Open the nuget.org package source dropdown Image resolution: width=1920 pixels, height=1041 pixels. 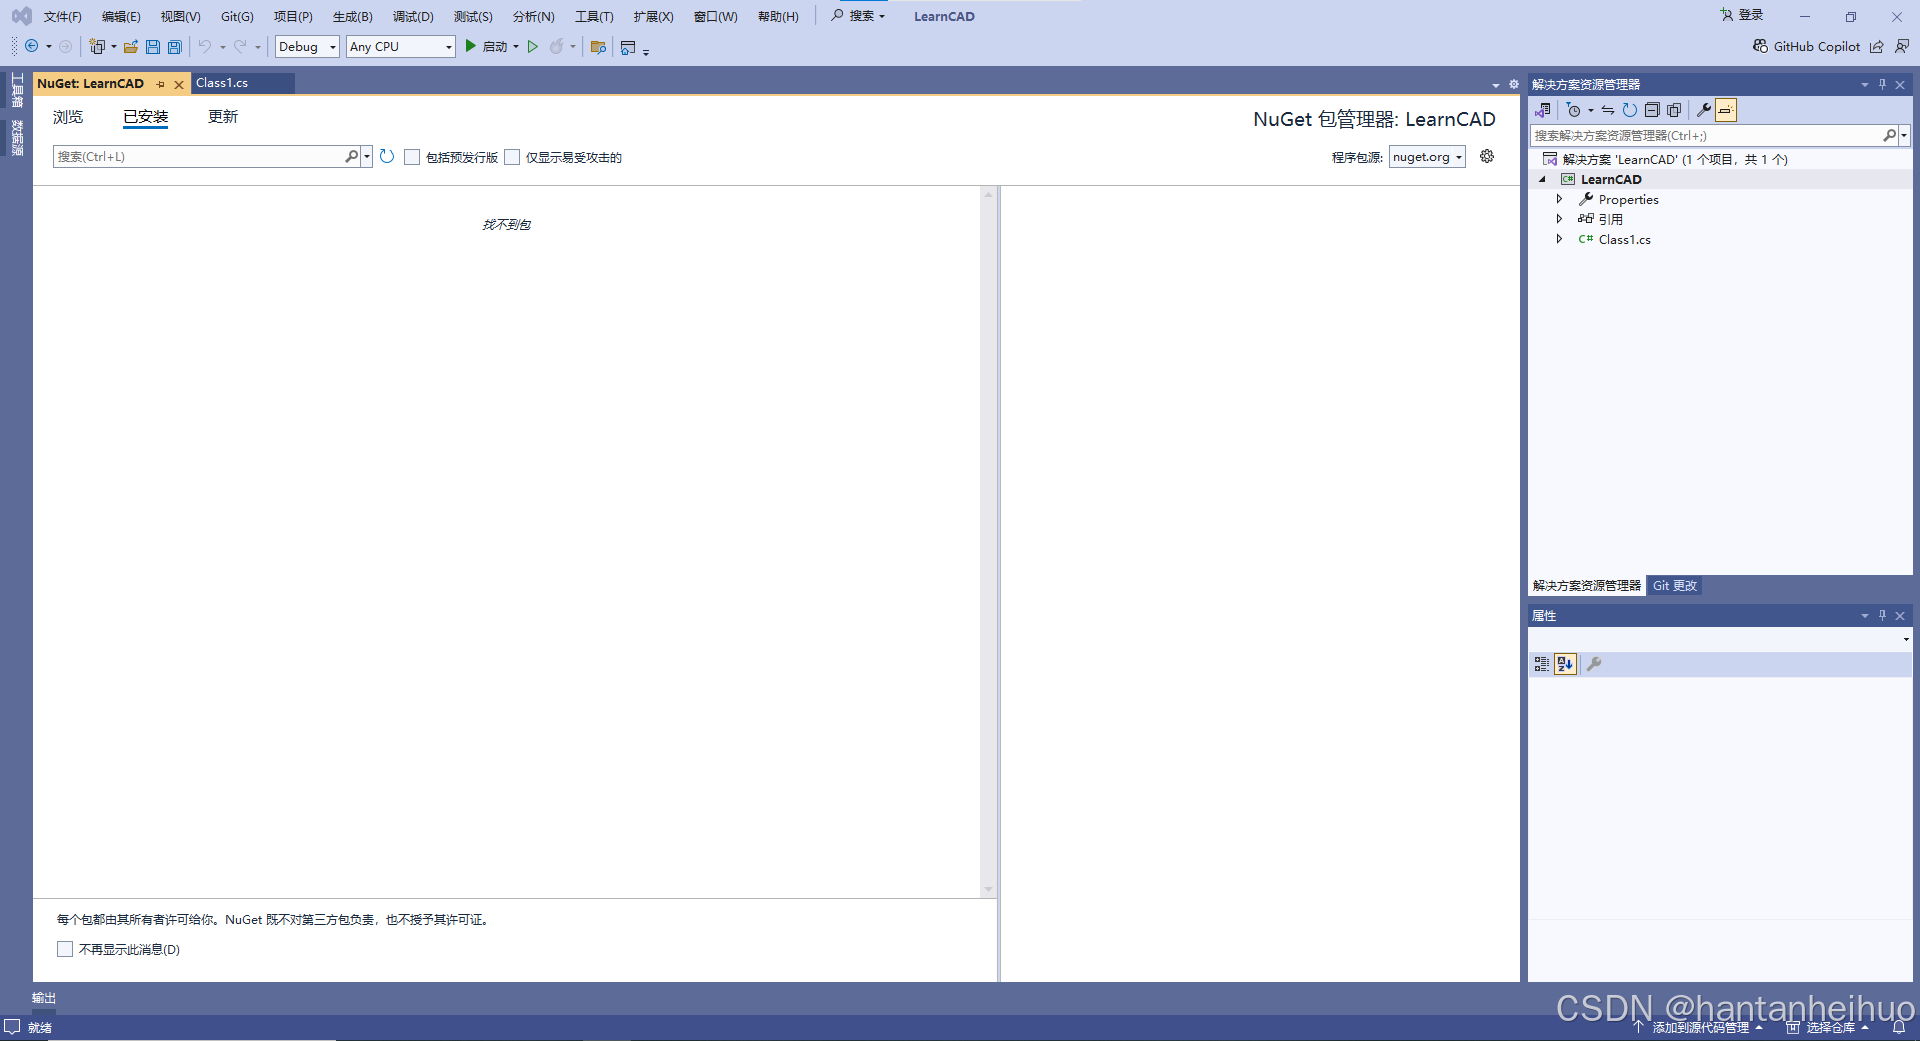[1427, 157]
